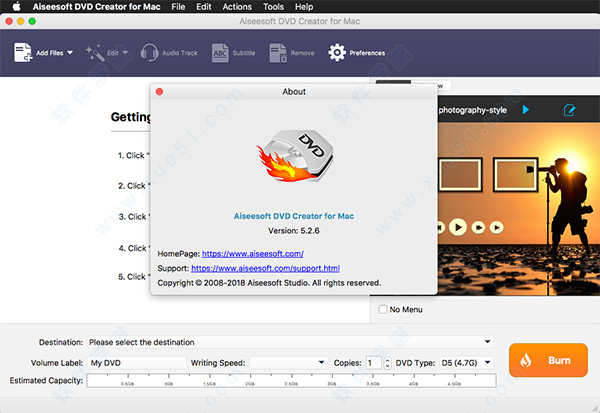
Task: Click the Preferences label in the toolbar
Action: pyautogui.click(x=367, y=53)
